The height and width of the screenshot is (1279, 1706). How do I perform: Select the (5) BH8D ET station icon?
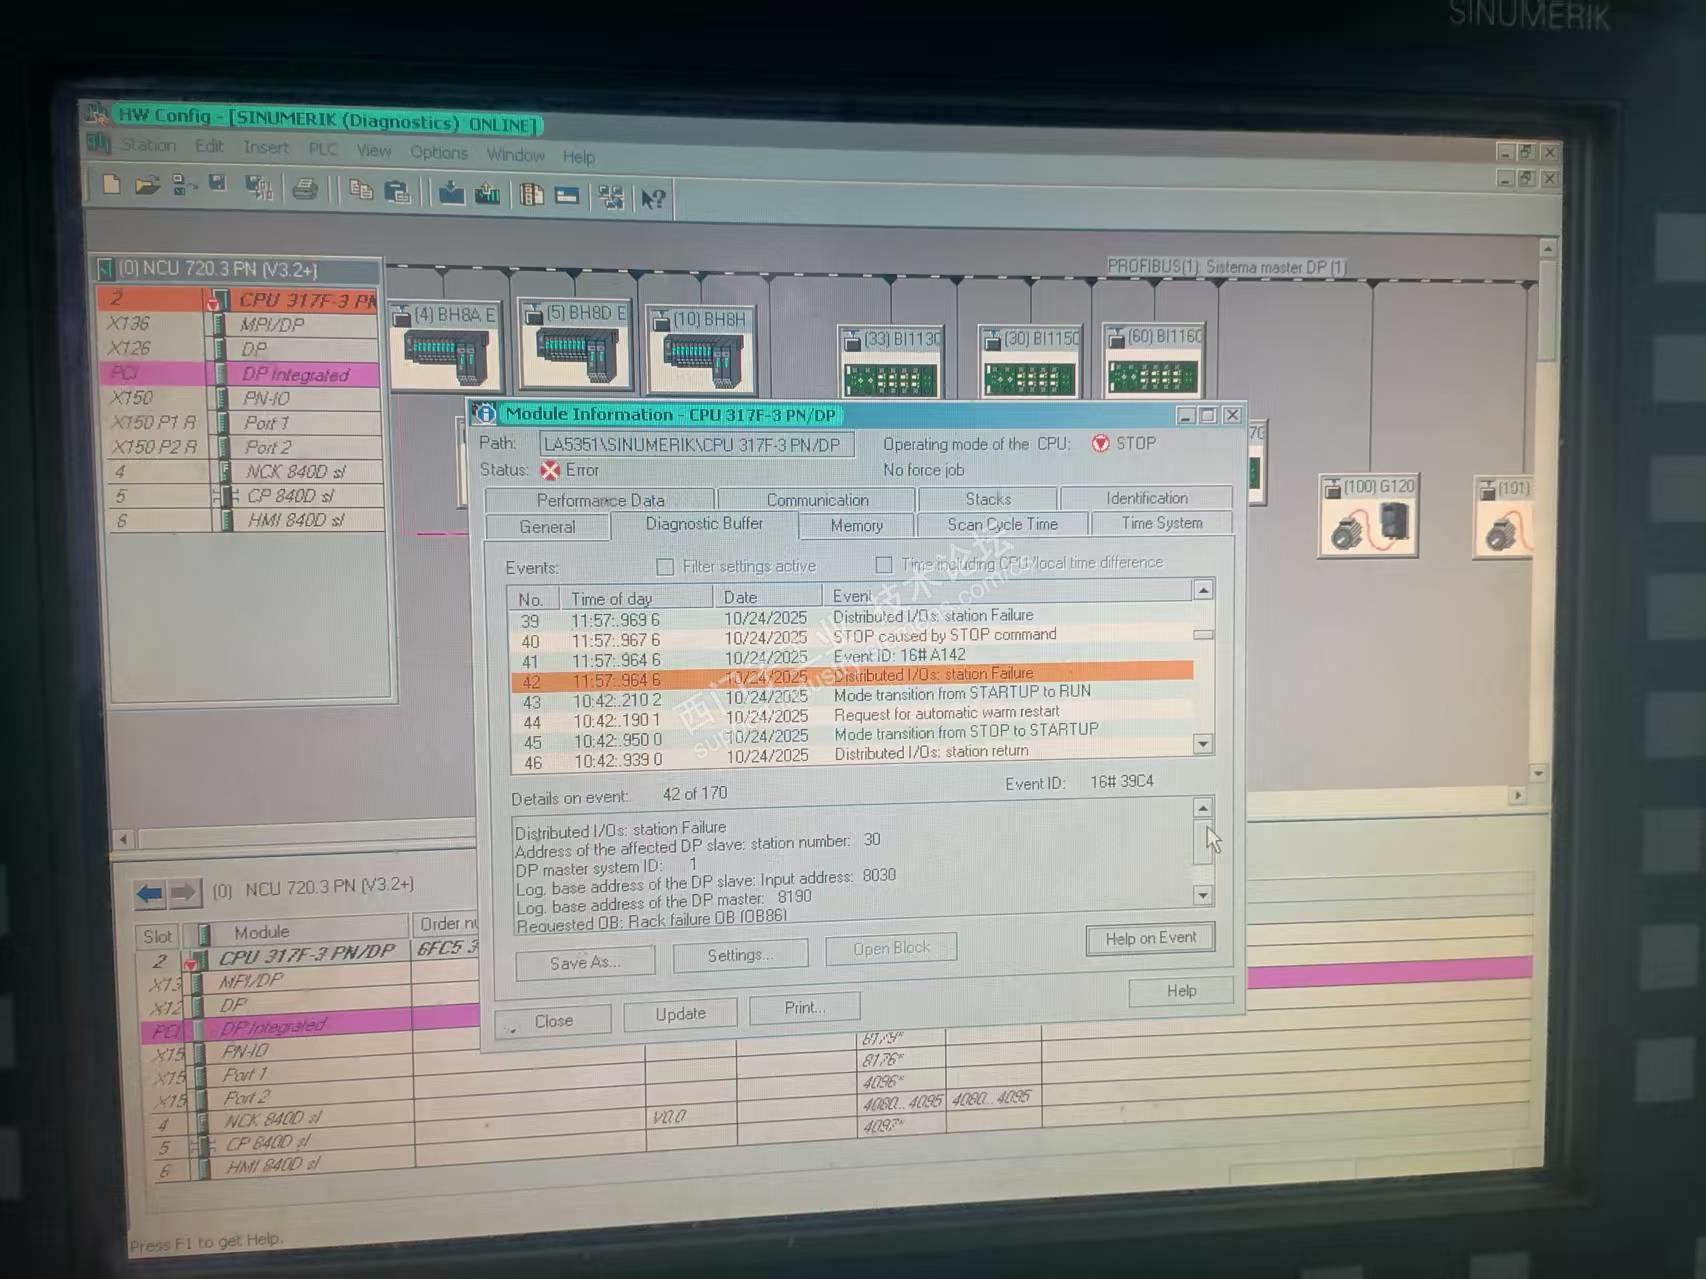tap(575, 344)
